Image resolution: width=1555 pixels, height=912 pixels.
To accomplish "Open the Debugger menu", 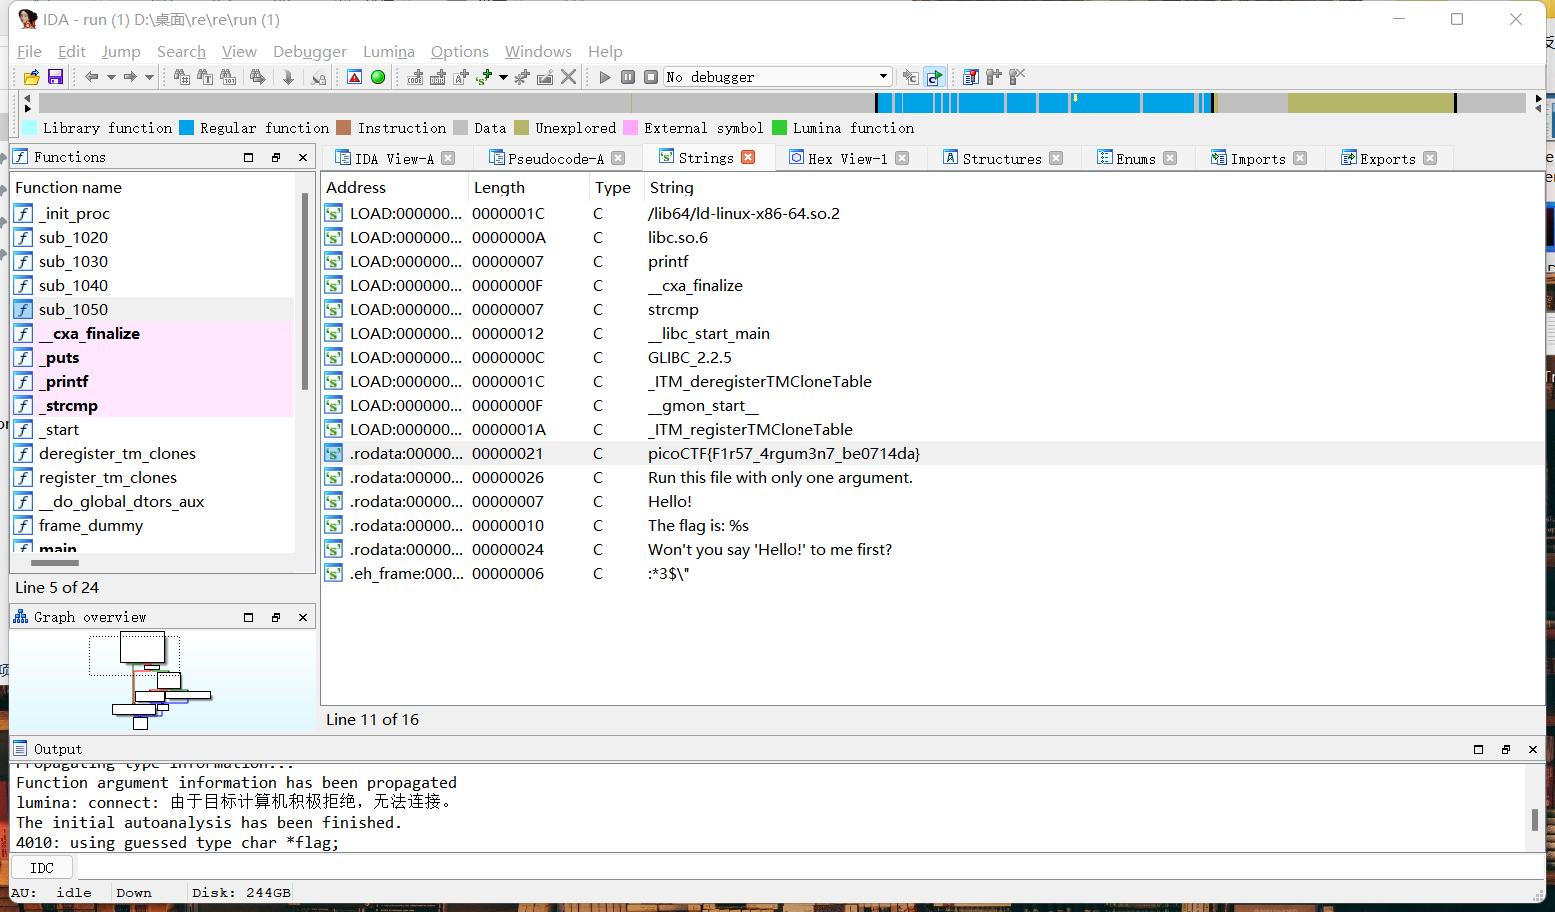I will (x=310, y=51).
